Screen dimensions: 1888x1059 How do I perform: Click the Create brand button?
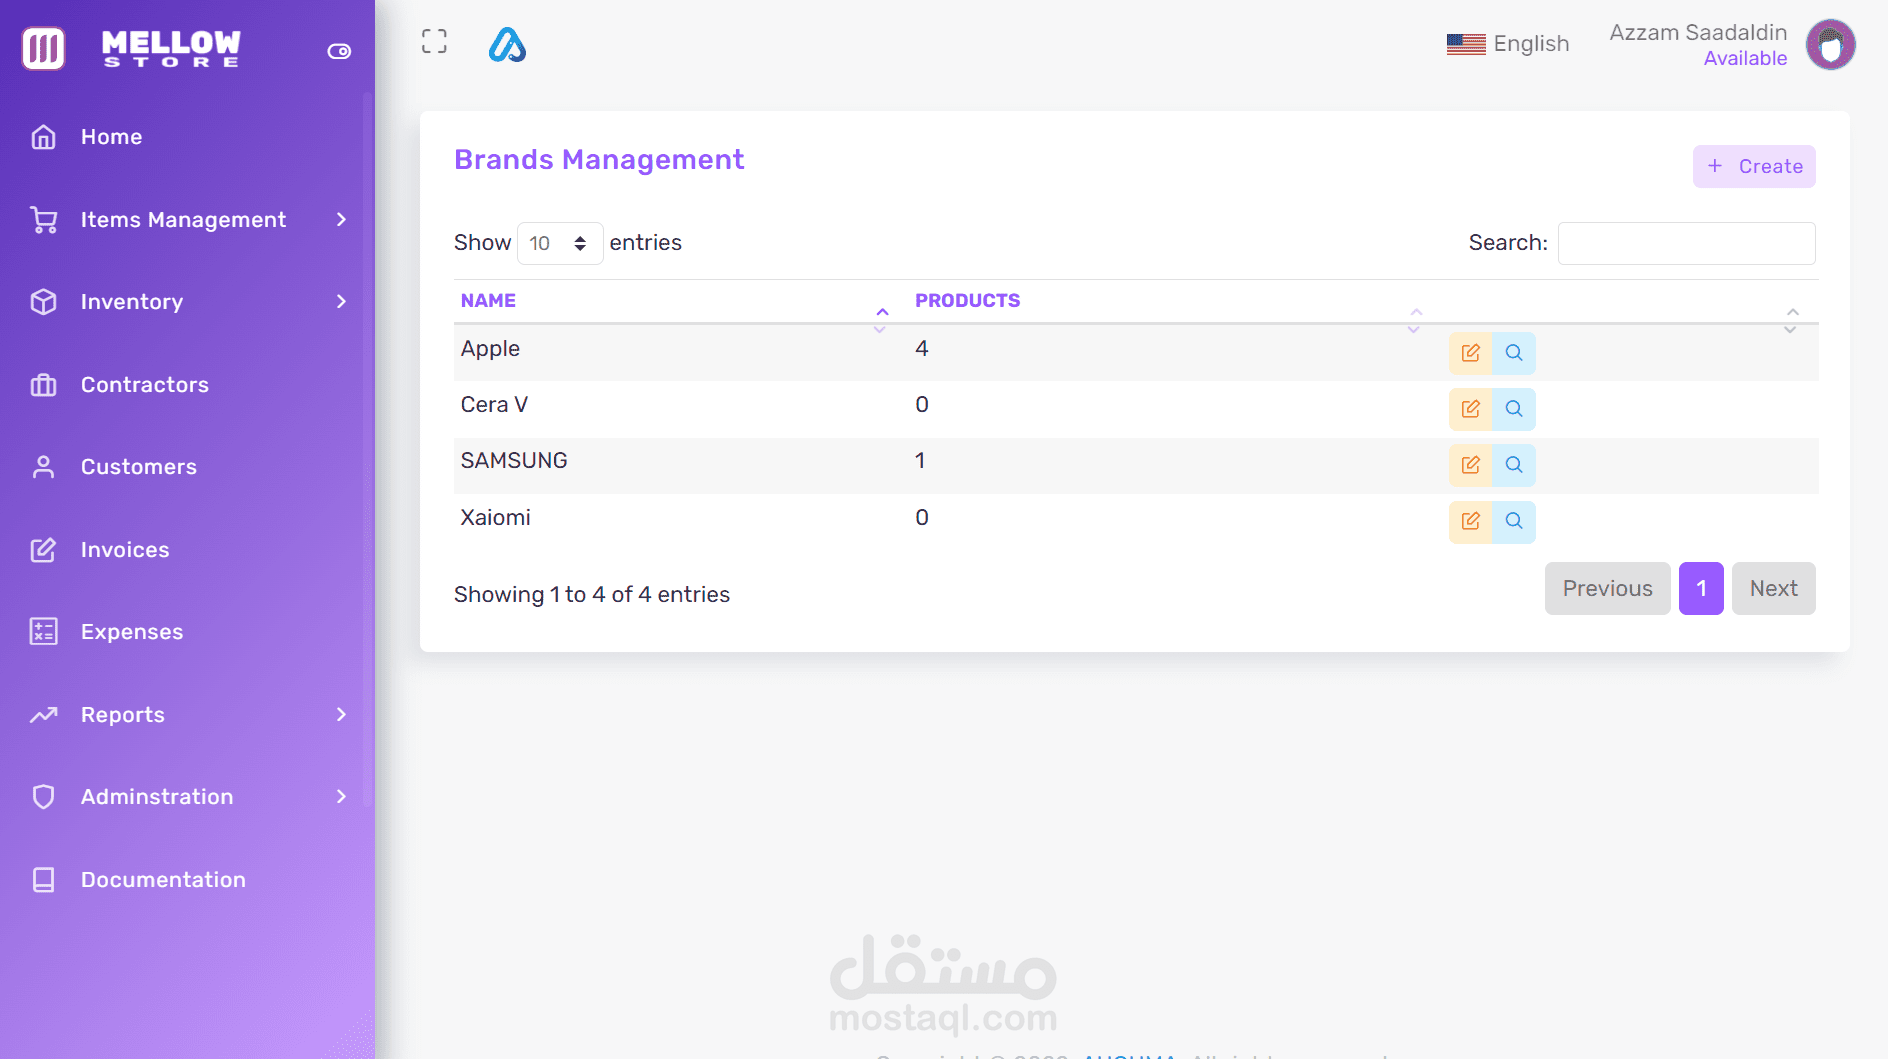[x=1754, y=166]
